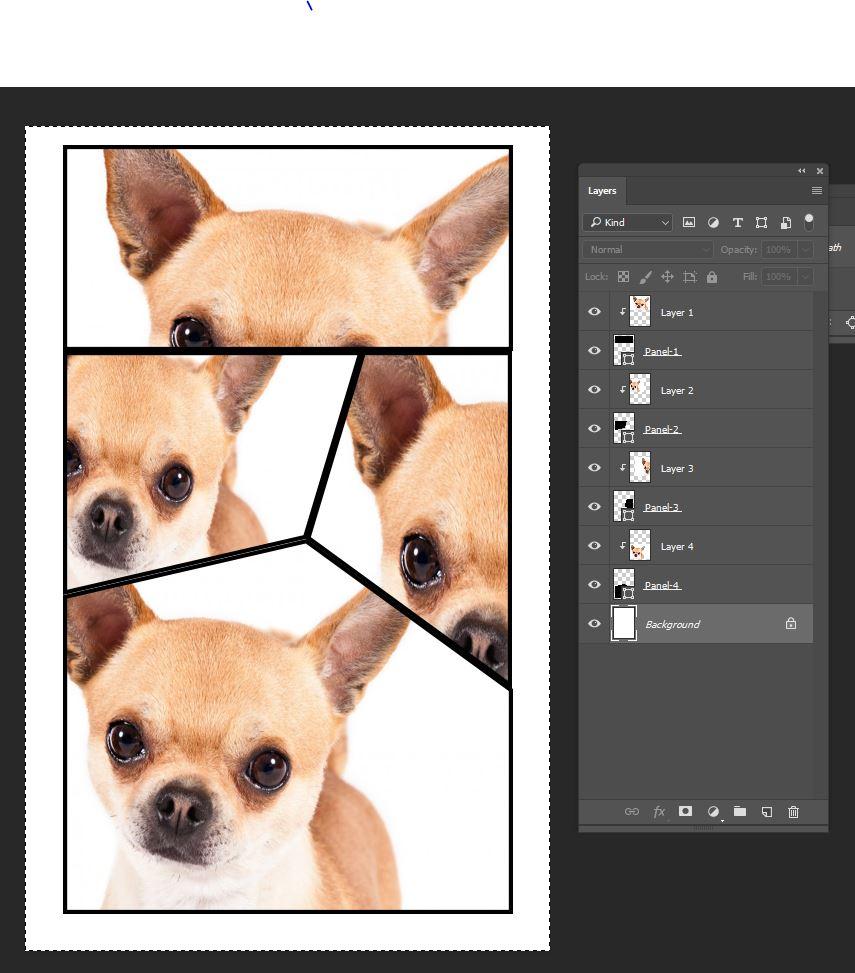Select Background layer name

(x=673, y=624)
